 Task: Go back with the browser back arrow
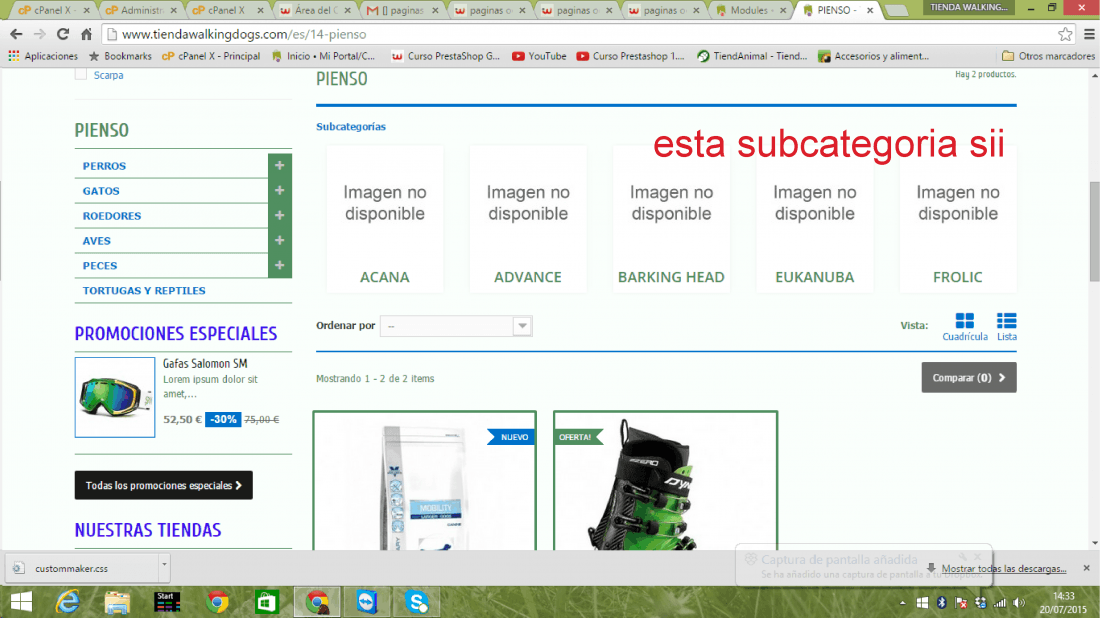click(15, 34)
